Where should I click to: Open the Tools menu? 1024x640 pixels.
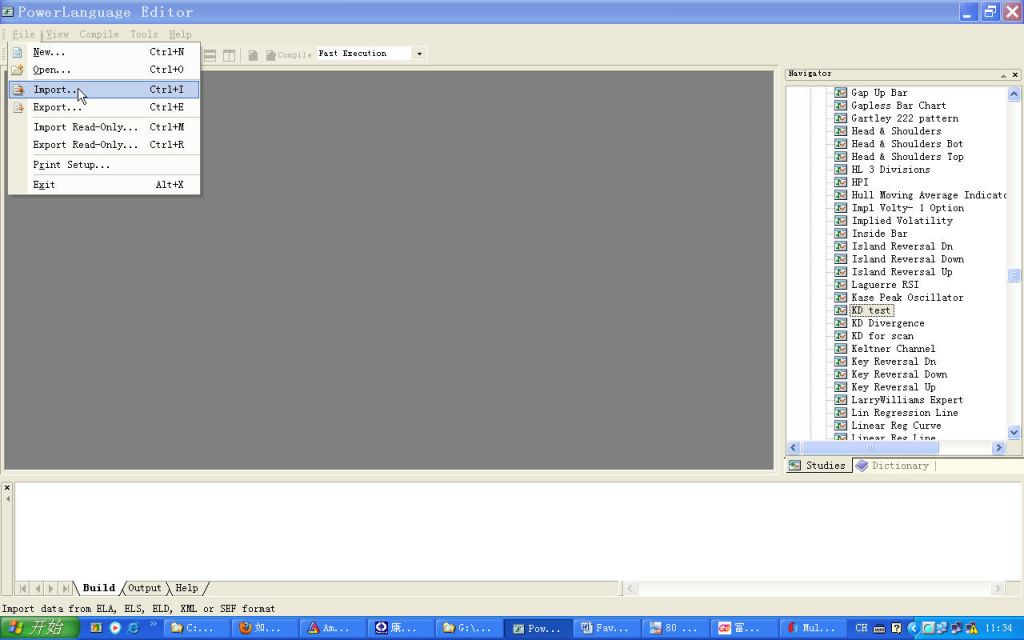[144, 35]
